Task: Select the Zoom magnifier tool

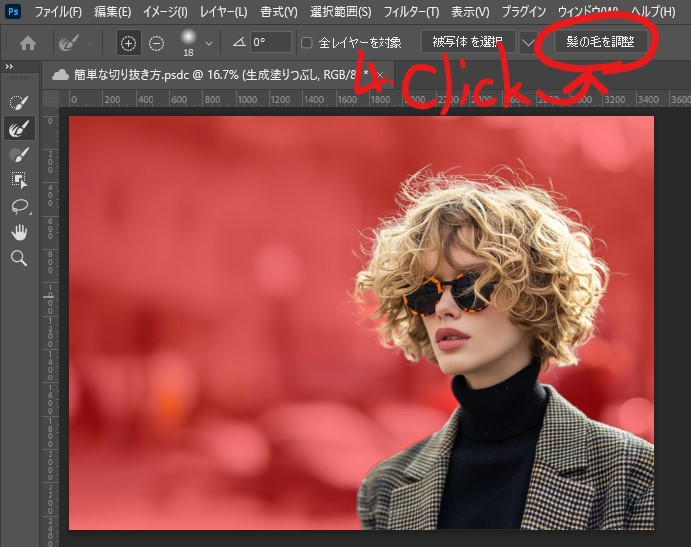Action: (x=19, y=258)
